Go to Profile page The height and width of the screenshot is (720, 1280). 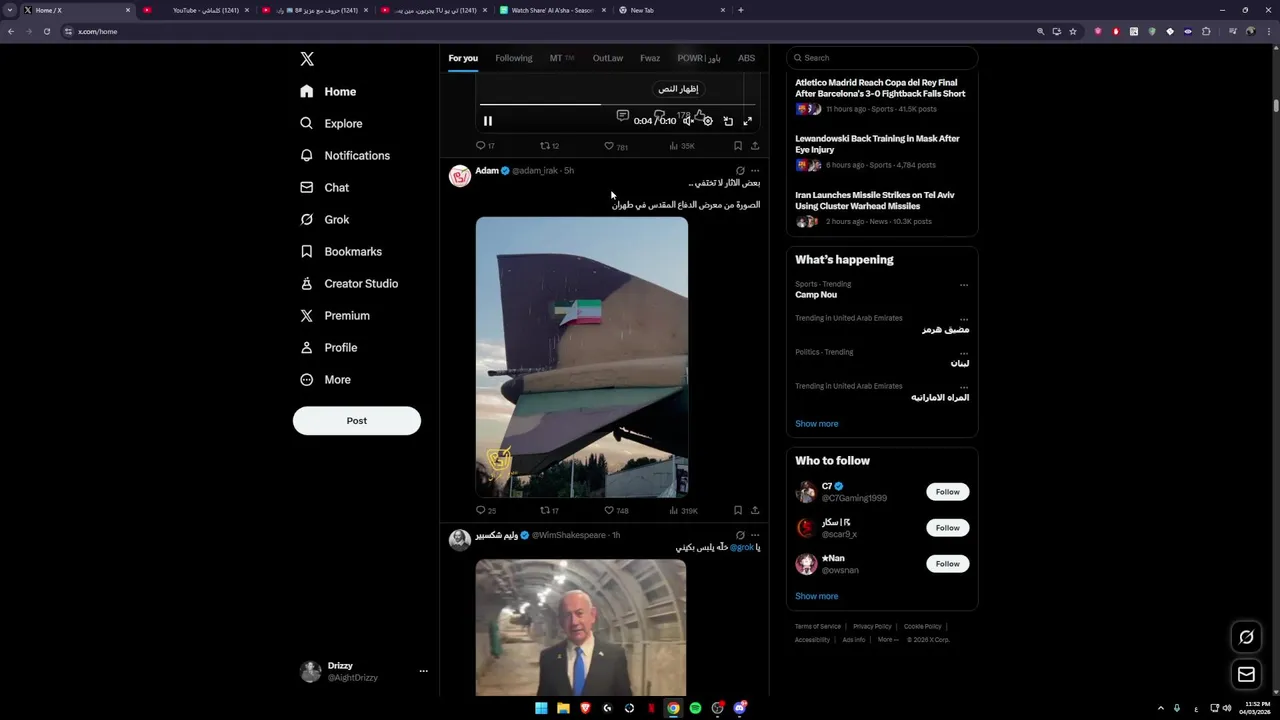329,347
